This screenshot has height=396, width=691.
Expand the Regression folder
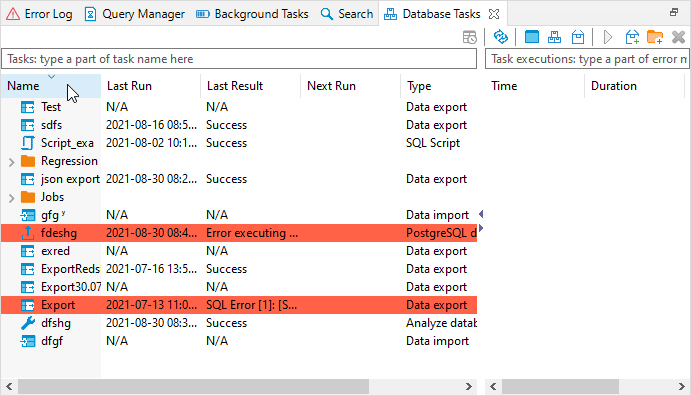[11, 162]
